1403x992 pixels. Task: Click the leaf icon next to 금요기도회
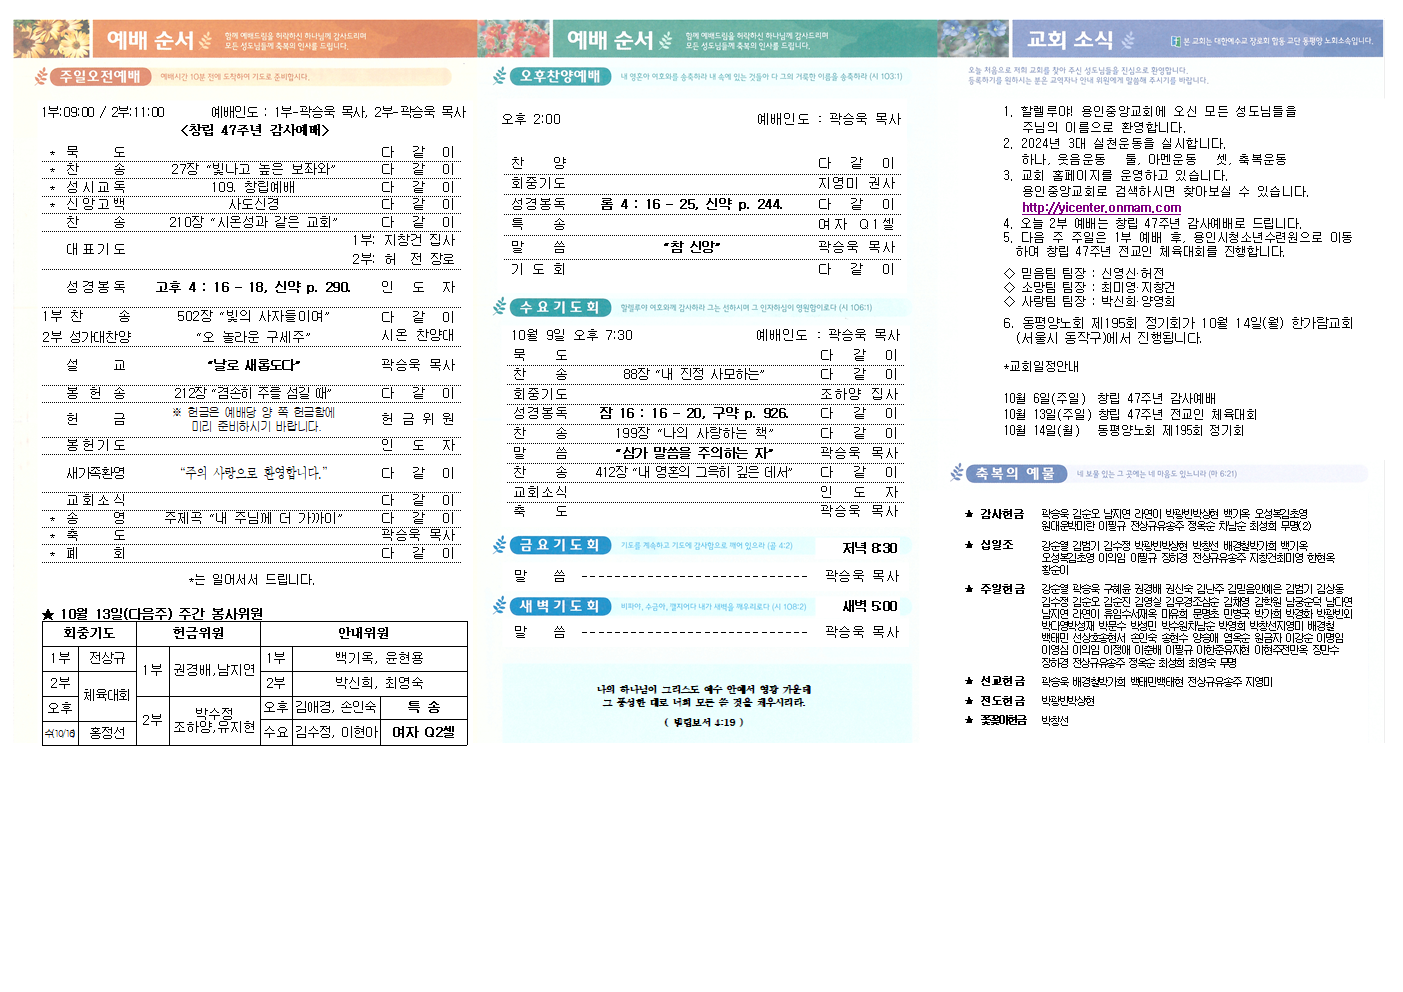point(500,545)
